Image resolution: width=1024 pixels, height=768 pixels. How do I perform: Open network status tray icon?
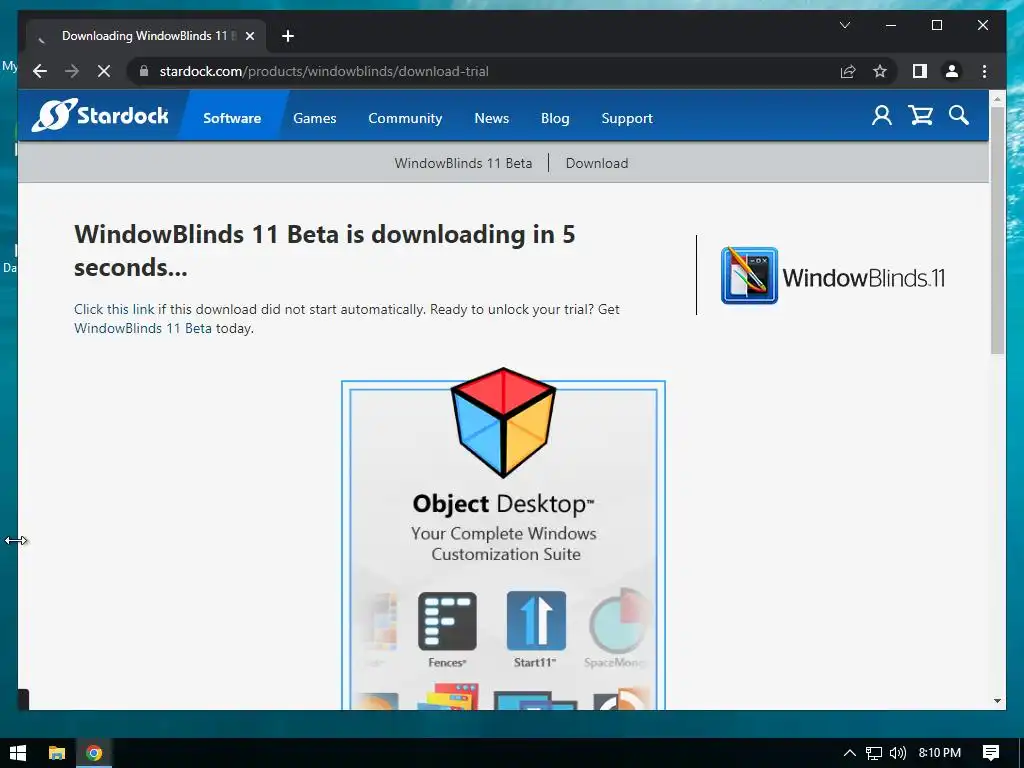874,753
